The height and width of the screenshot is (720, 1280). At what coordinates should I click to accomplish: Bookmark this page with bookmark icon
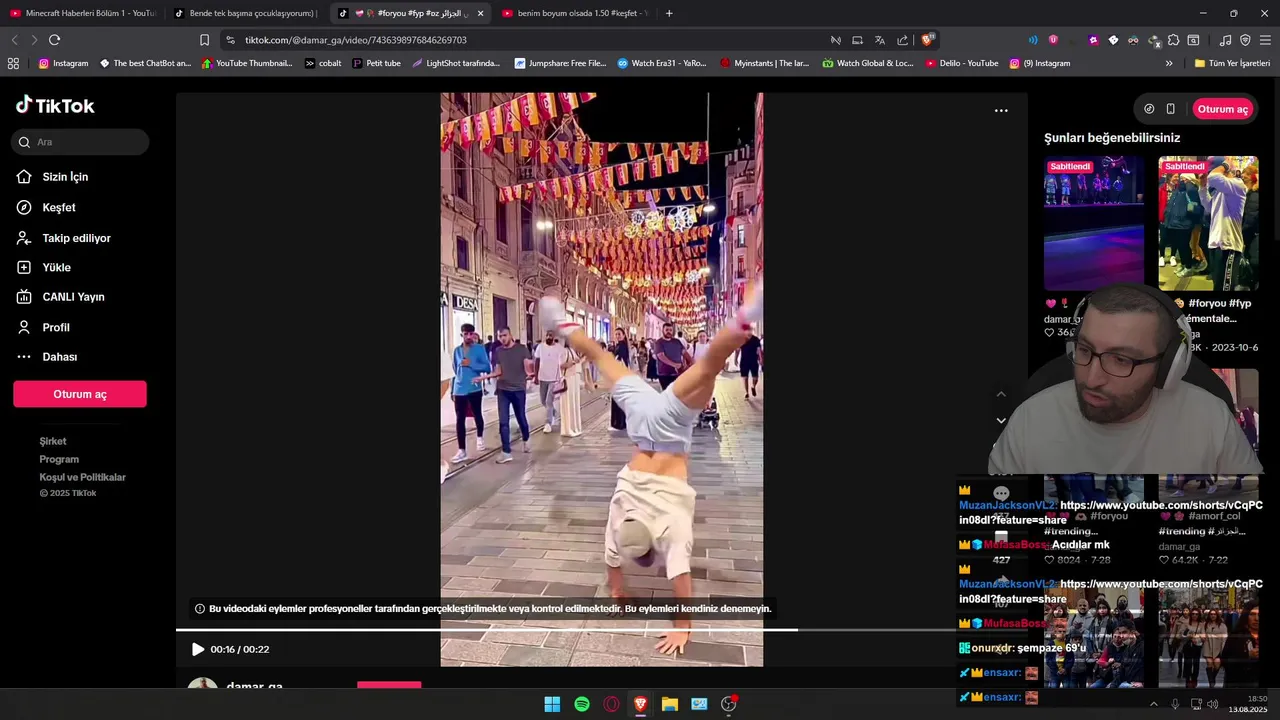pyautogui.click(x=204, y=40)
